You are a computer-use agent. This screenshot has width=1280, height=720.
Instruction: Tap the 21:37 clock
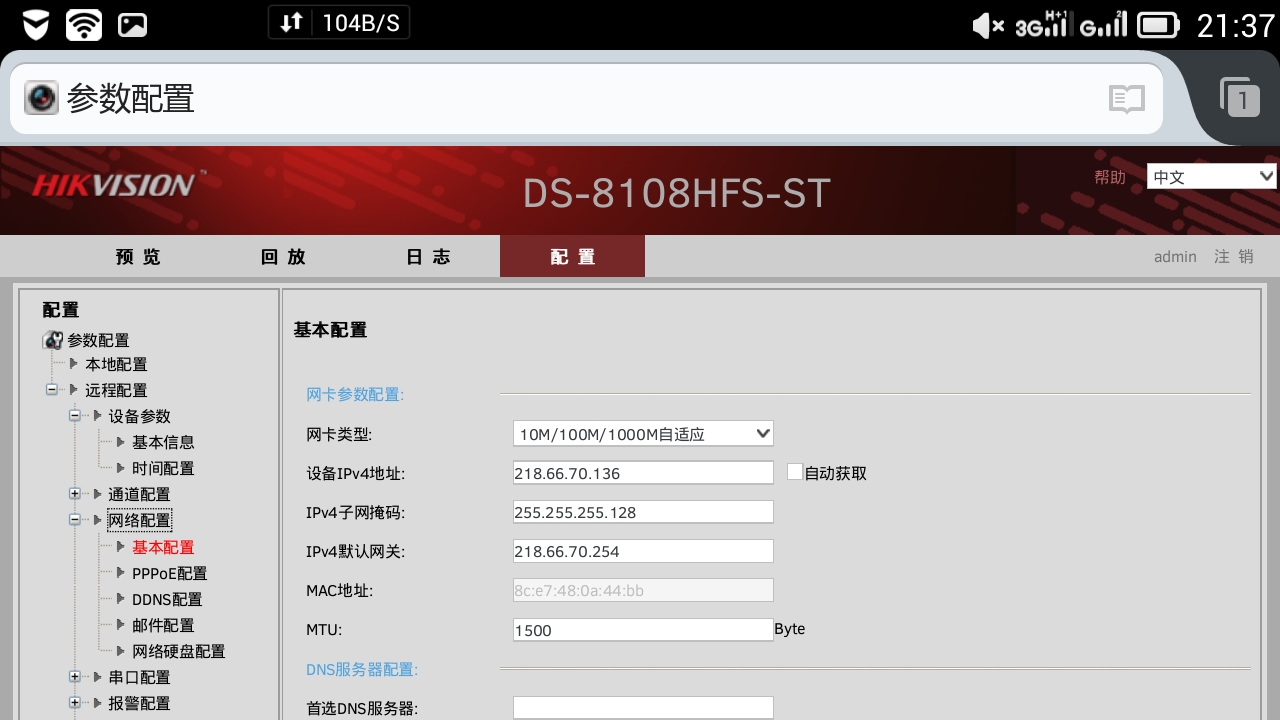point(1236,25)
